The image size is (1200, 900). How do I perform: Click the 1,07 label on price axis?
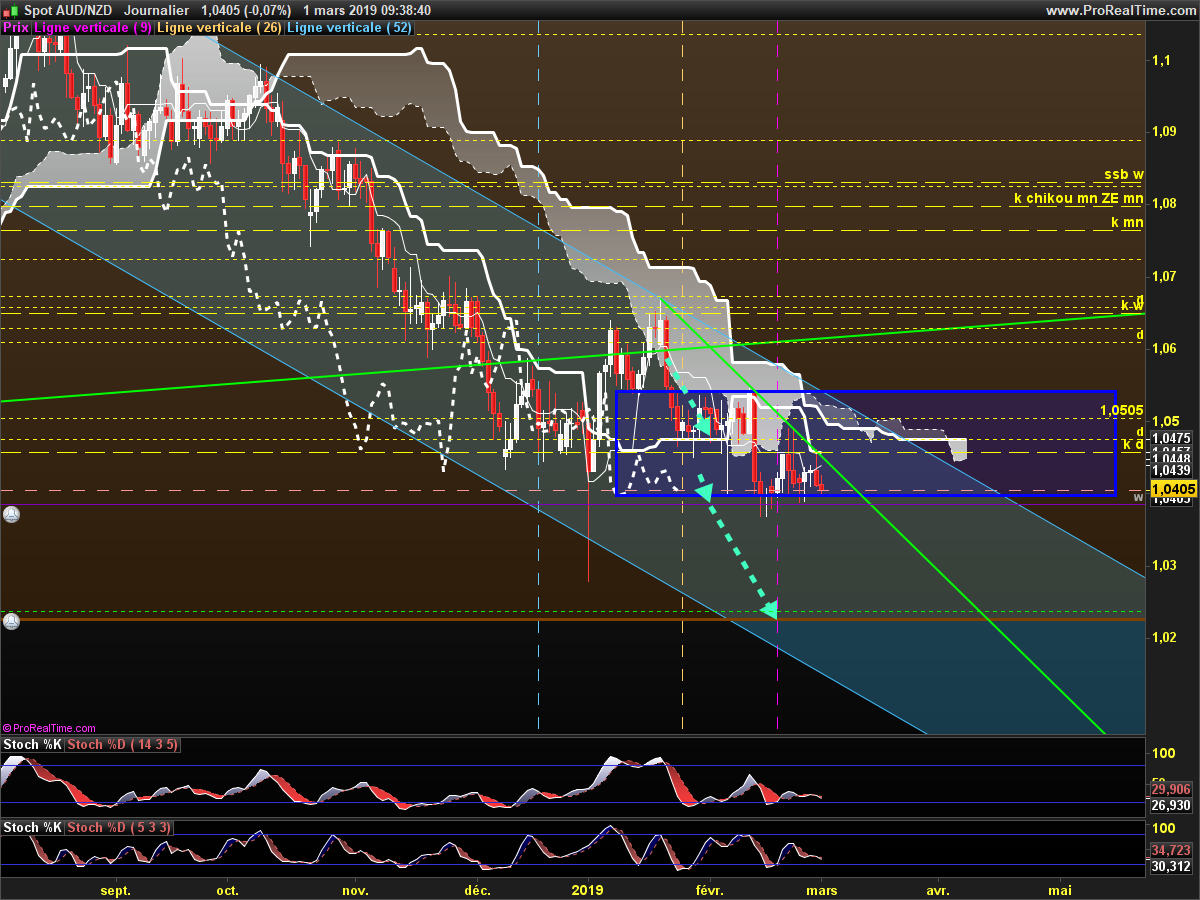click(x=1164, y=275)
